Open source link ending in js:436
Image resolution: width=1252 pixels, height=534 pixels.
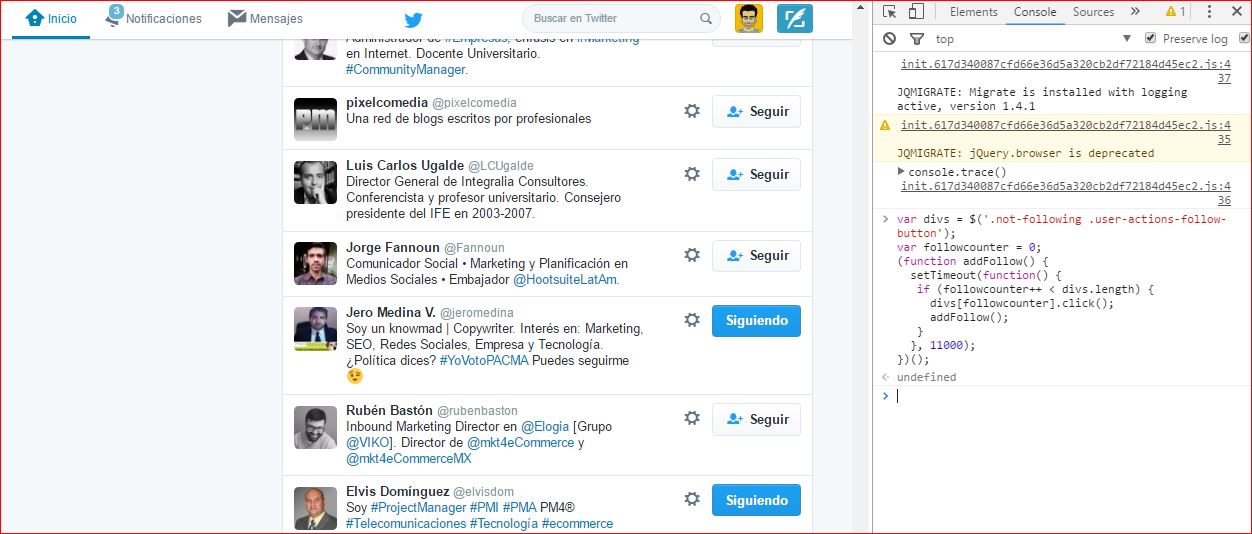1066,193
